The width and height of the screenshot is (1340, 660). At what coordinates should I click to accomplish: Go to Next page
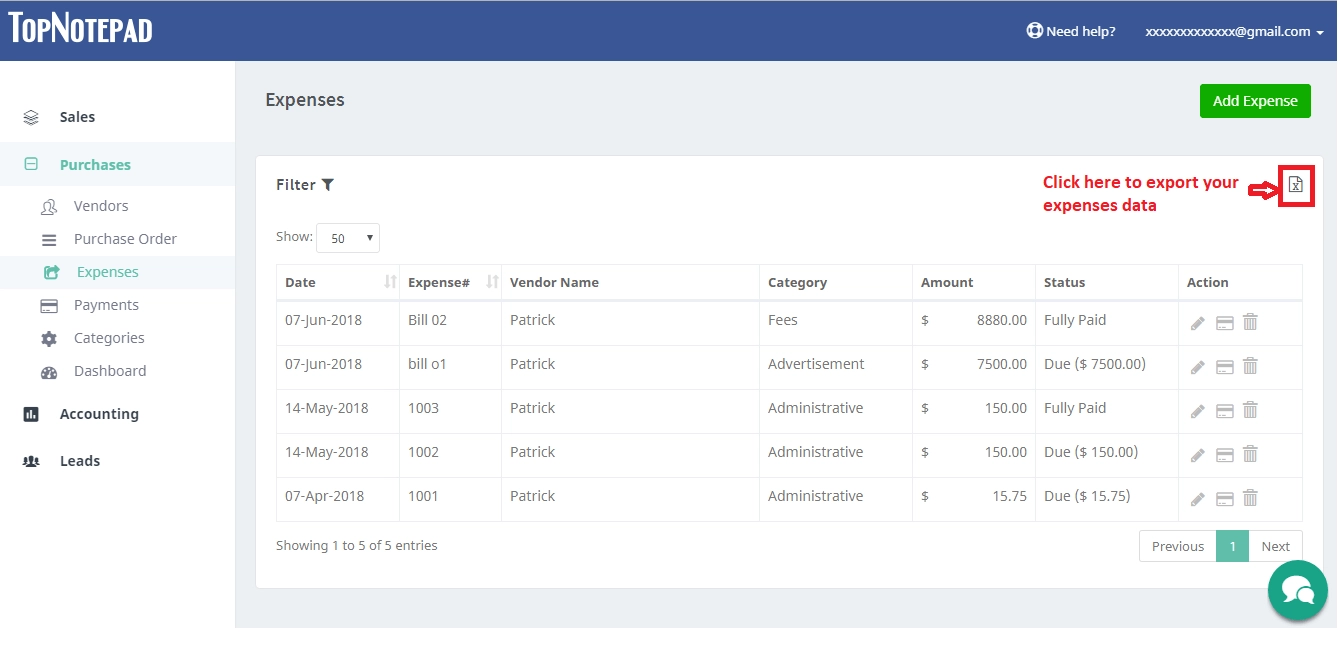click(x=1276, y=546)
